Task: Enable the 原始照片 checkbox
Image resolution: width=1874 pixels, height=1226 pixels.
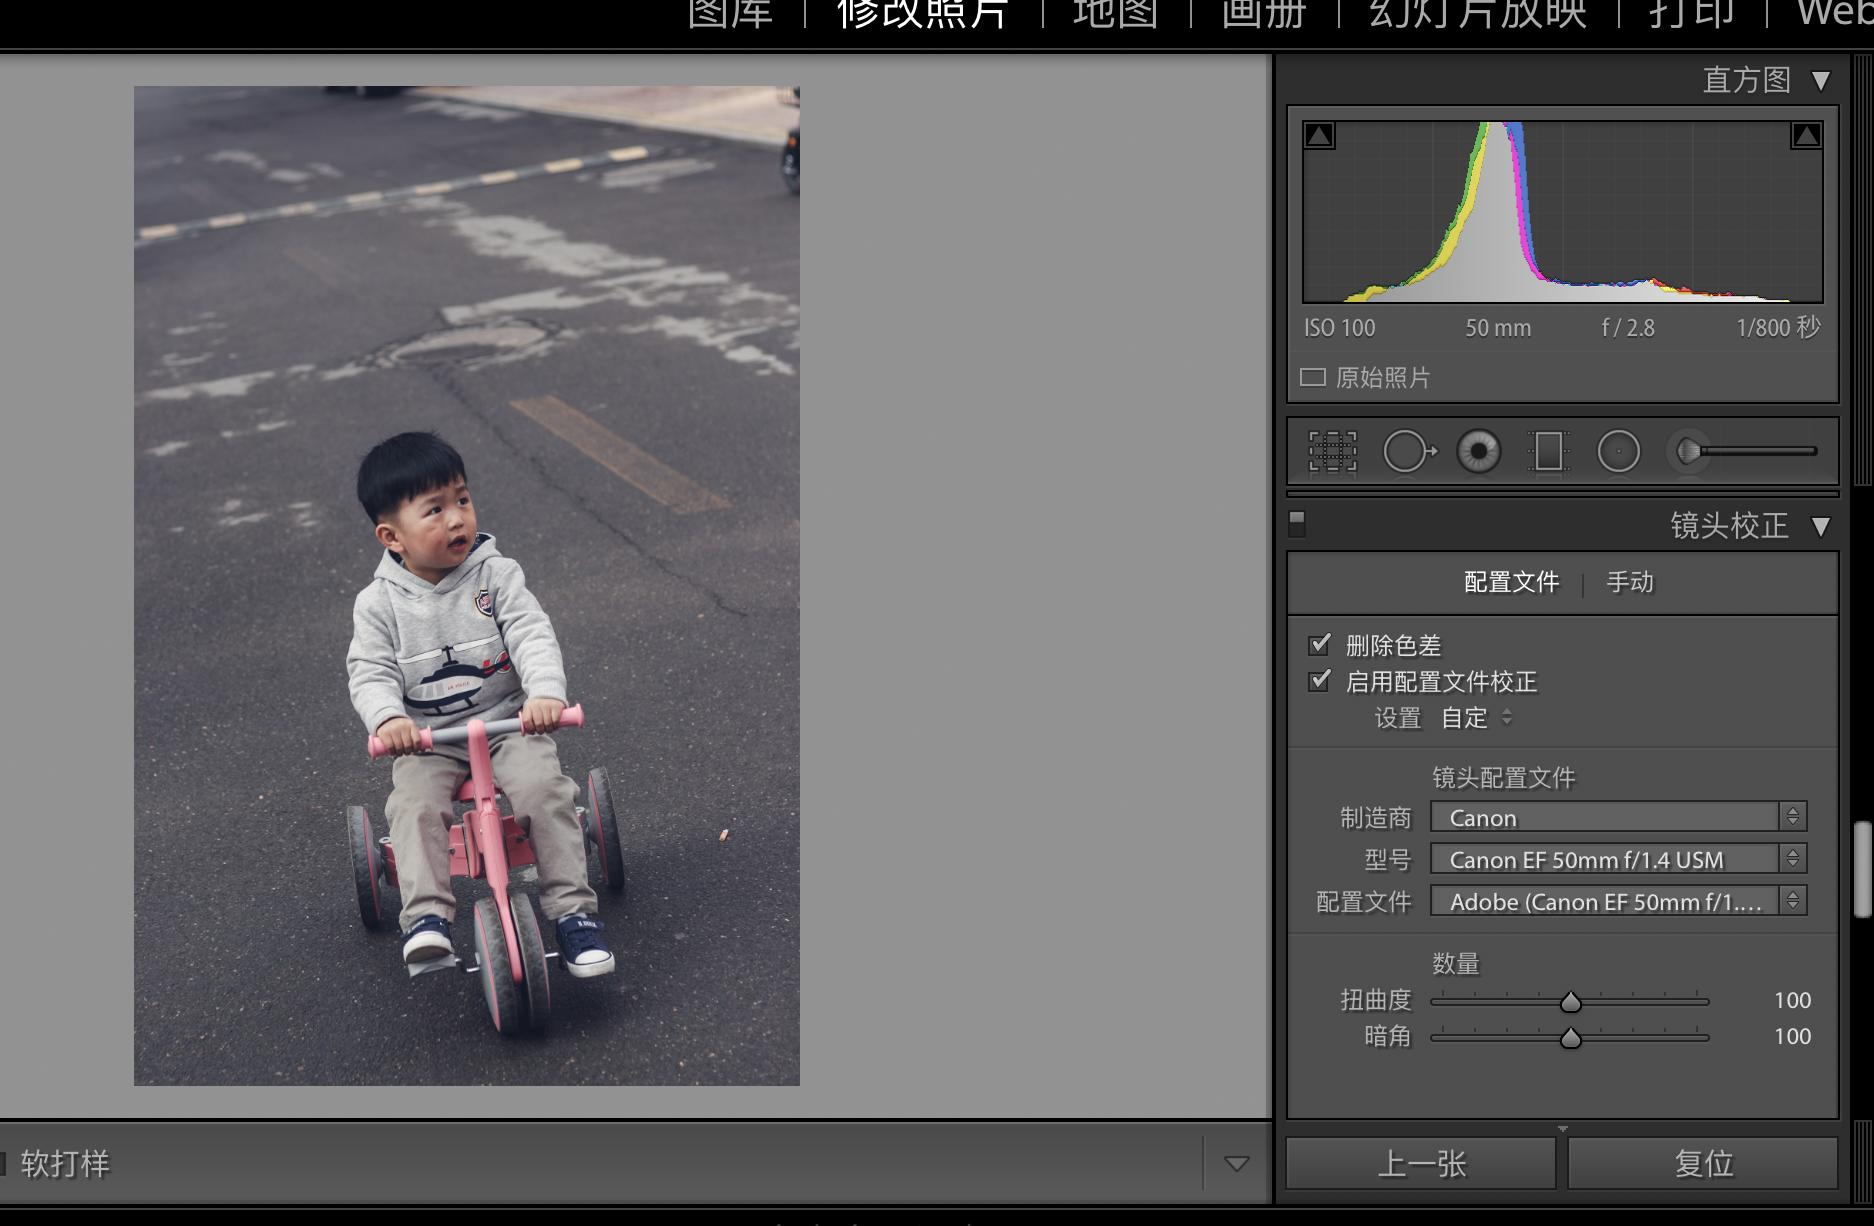Action: pyautogui.click(x=1313, y=377)
